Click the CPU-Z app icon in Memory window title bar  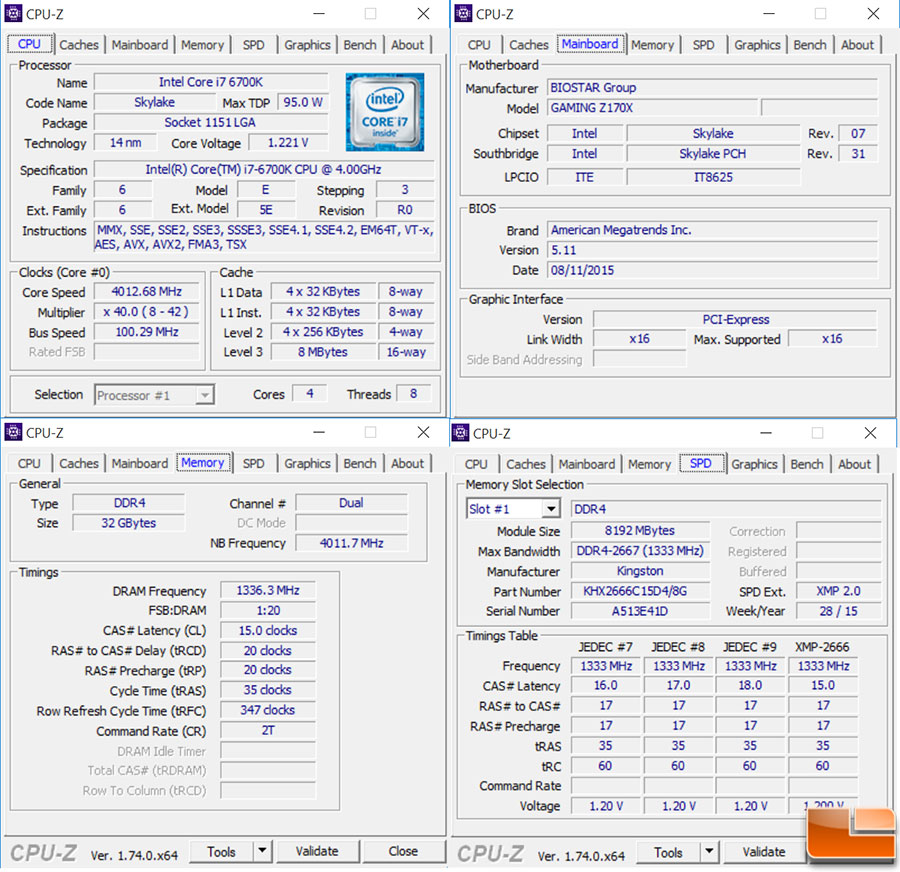[13, 432]
